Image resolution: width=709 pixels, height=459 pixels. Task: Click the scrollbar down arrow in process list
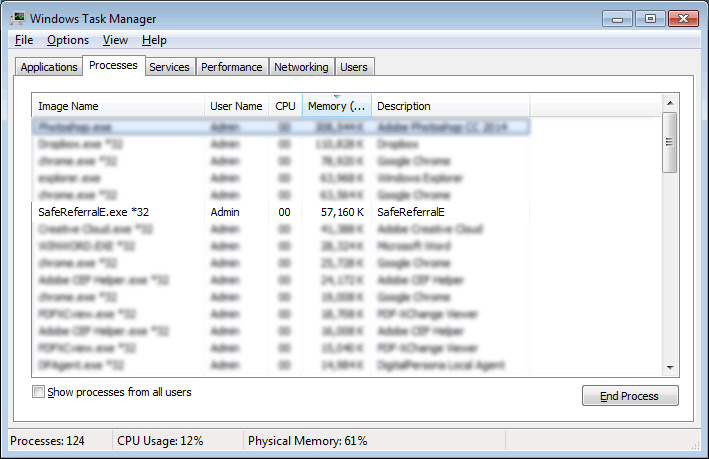point(670,367)
